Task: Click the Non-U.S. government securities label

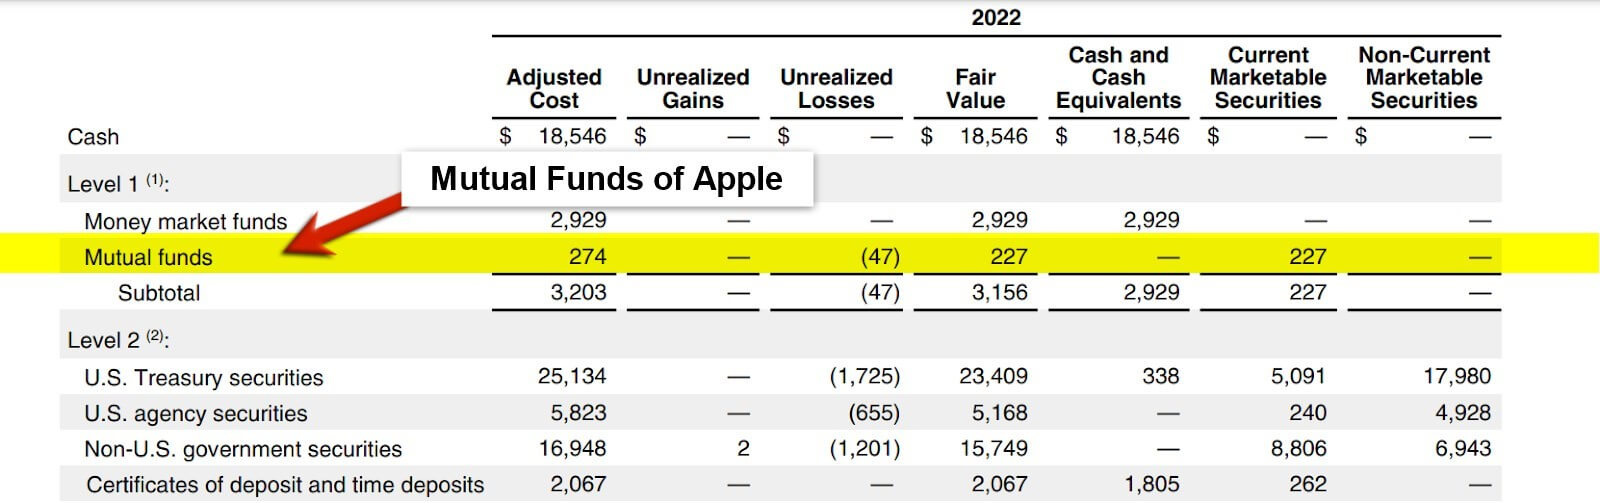Action: (x=243, y=450)
